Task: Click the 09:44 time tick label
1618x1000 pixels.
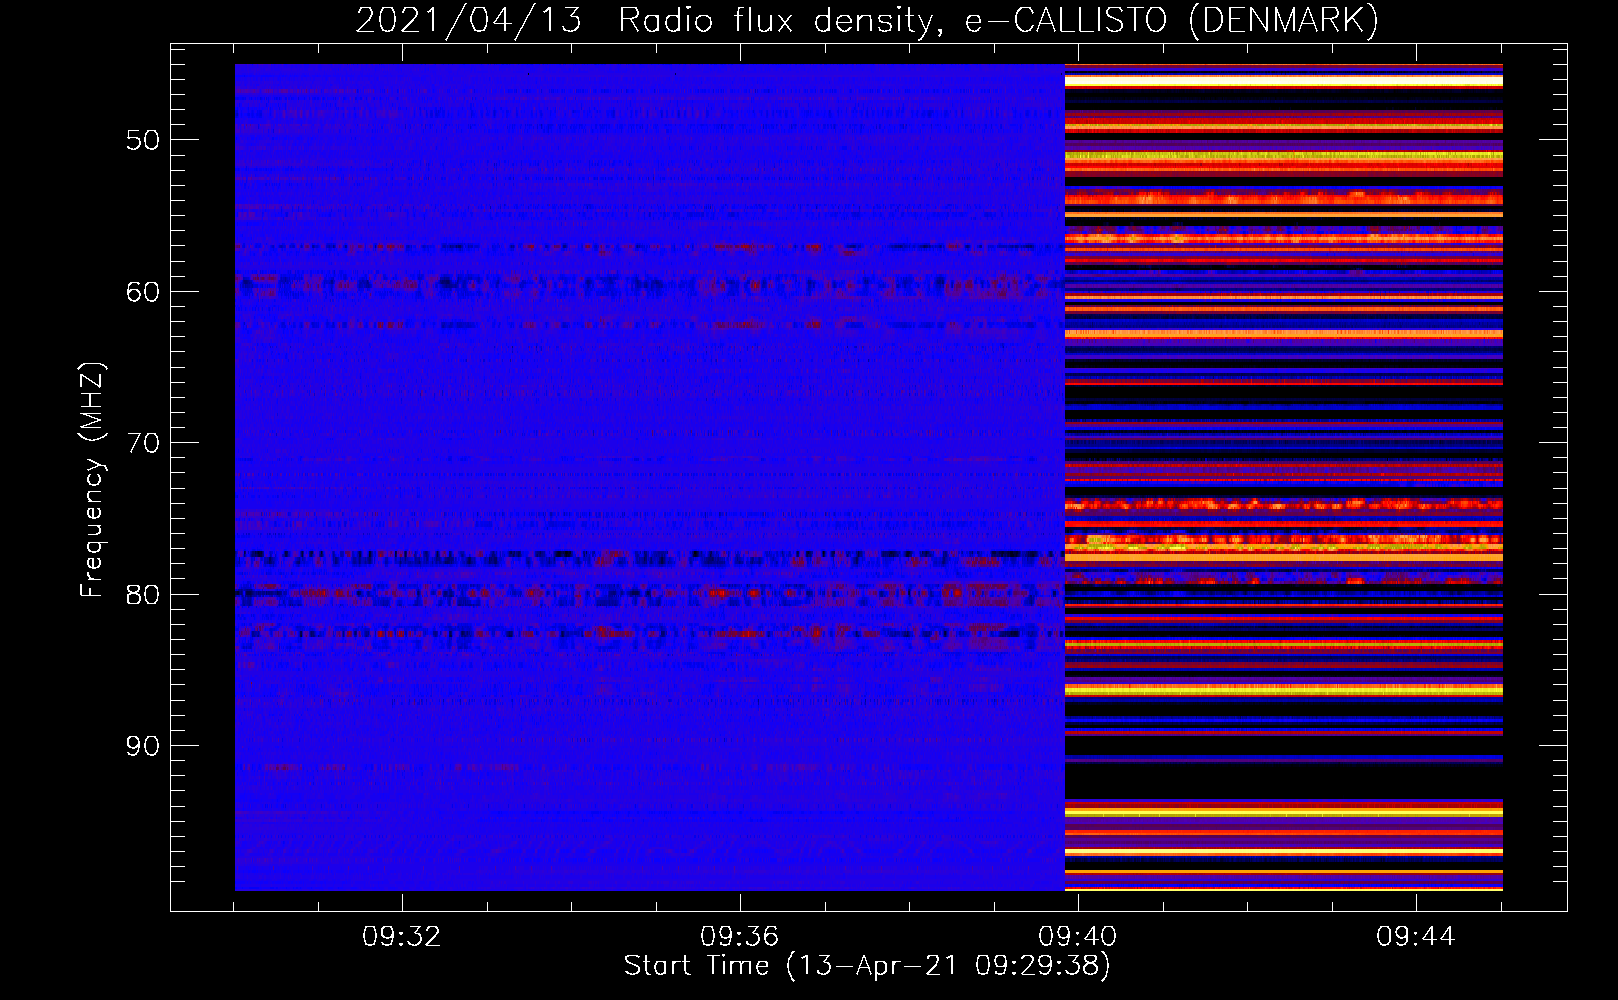Action: tap(1416, 937)
